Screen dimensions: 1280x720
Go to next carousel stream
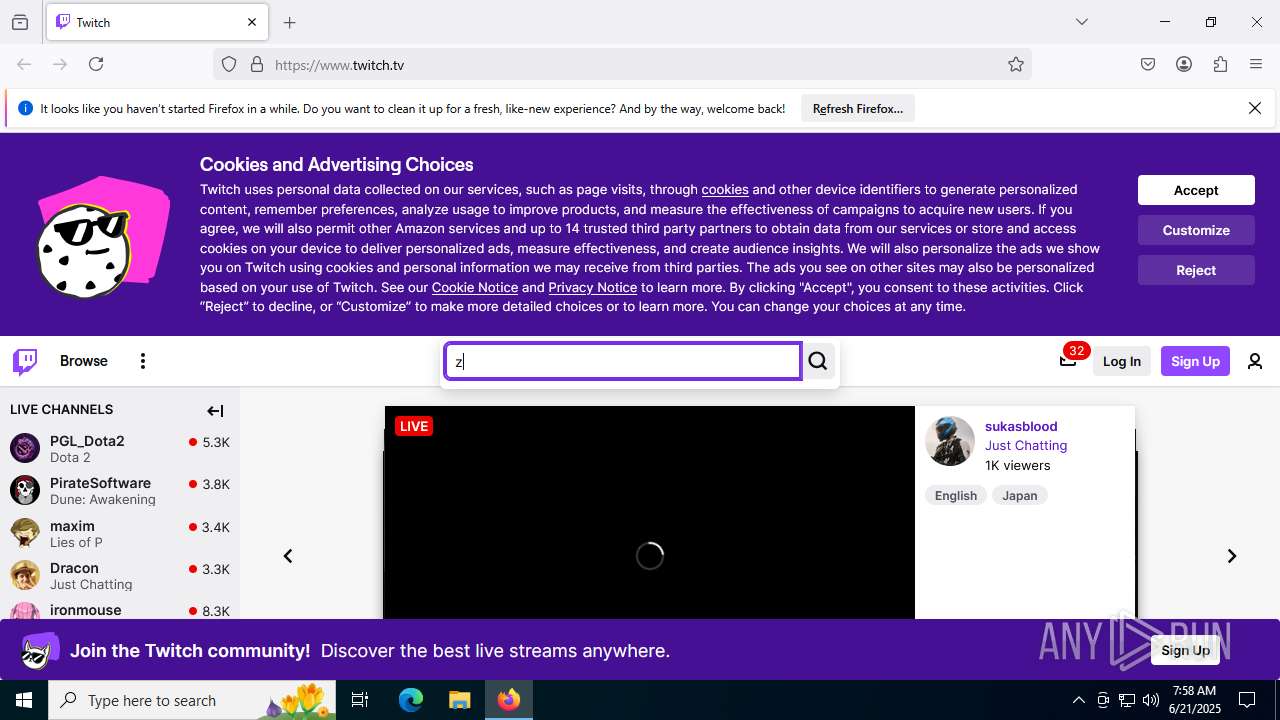click(1232, 556)
